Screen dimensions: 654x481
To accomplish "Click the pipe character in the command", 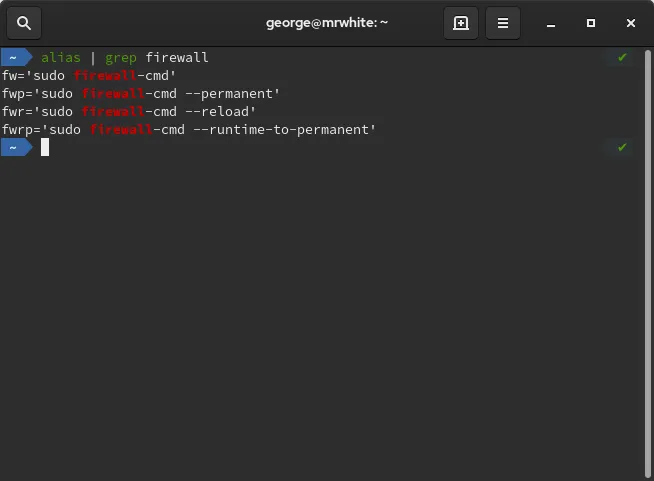I will coord(93,57).
